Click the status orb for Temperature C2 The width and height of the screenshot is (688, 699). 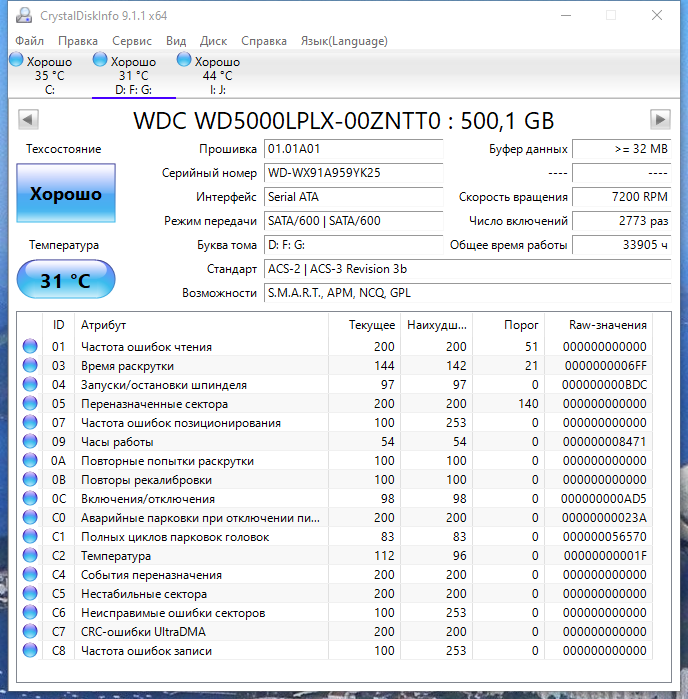pyautogui.click(x=30, y=556)
